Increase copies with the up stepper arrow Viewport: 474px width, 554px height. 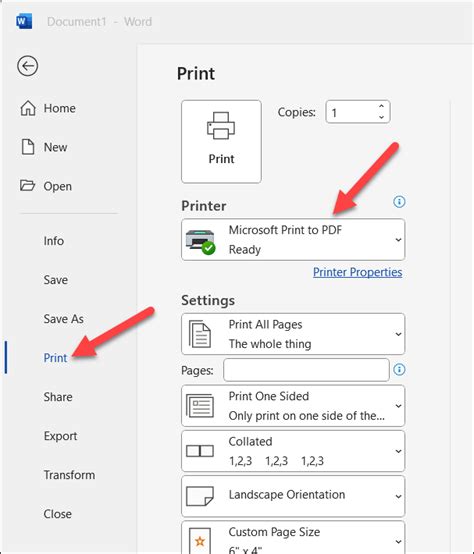coord(381,106)
